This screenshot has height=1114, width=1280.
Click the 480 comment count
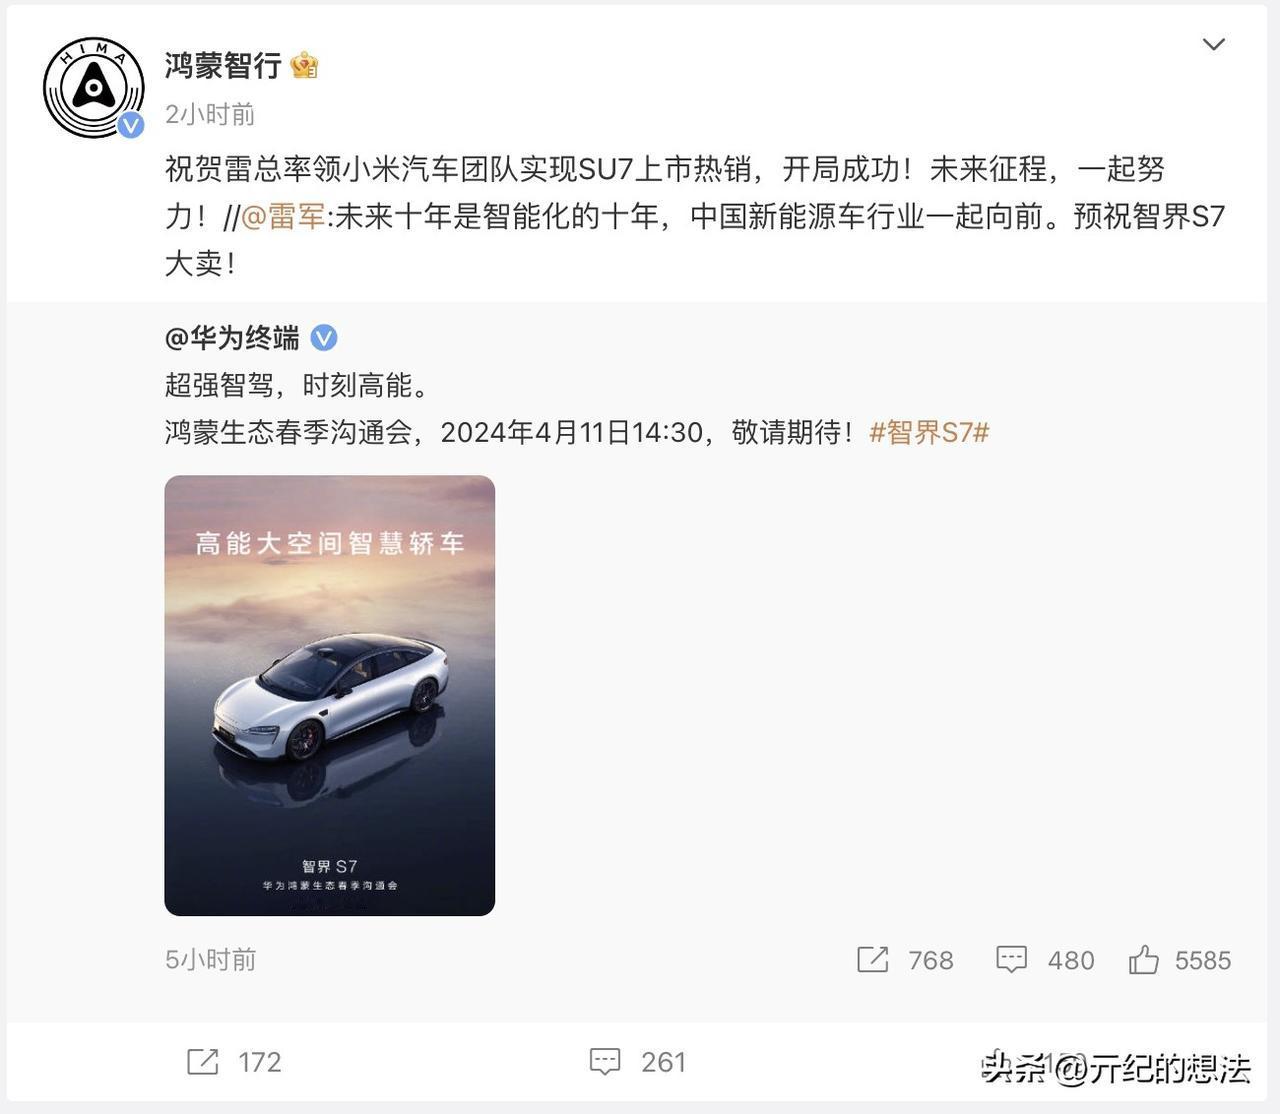click(1071, 961)
